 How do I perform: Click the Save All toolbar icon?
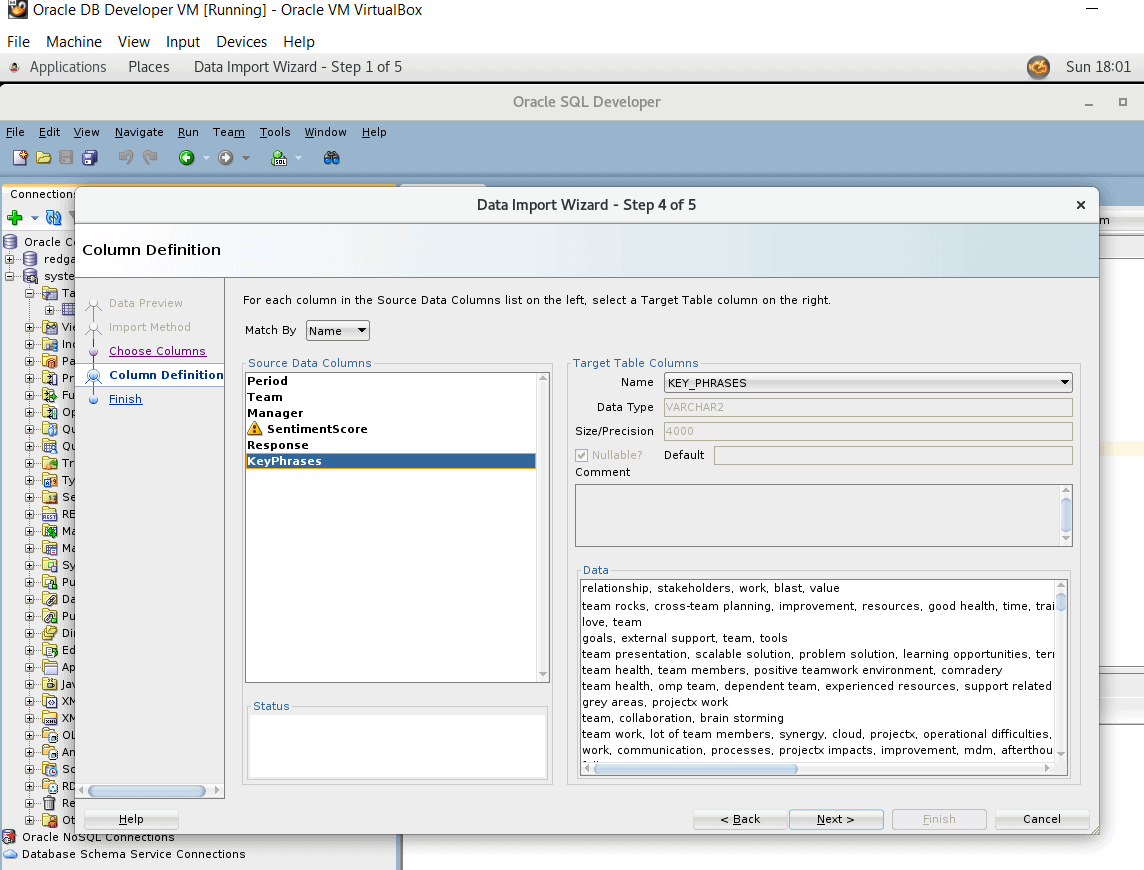[x=90, y=158]
